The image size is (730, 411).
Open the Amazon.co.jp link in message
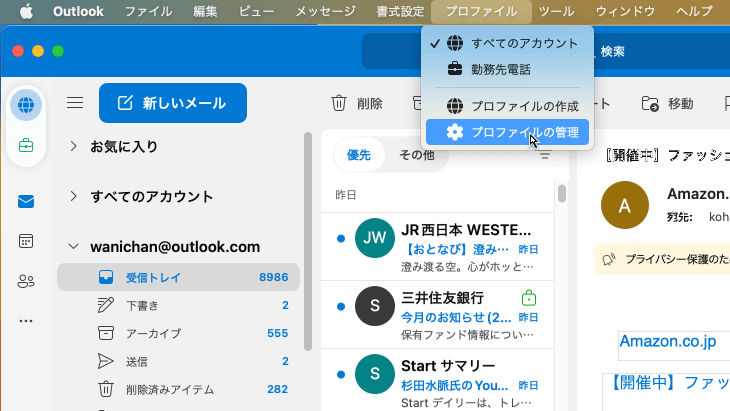tap(668, 341)
